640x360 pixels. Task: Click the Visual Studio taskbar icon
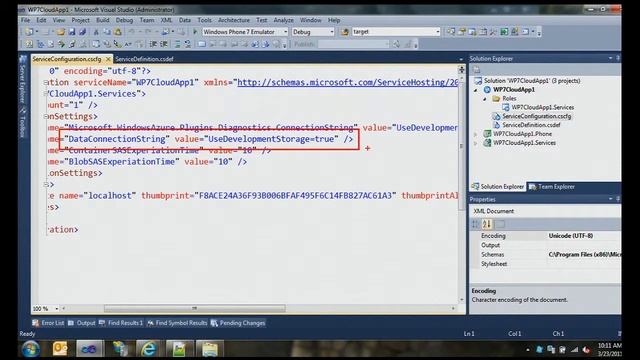(x=89, y=349)
